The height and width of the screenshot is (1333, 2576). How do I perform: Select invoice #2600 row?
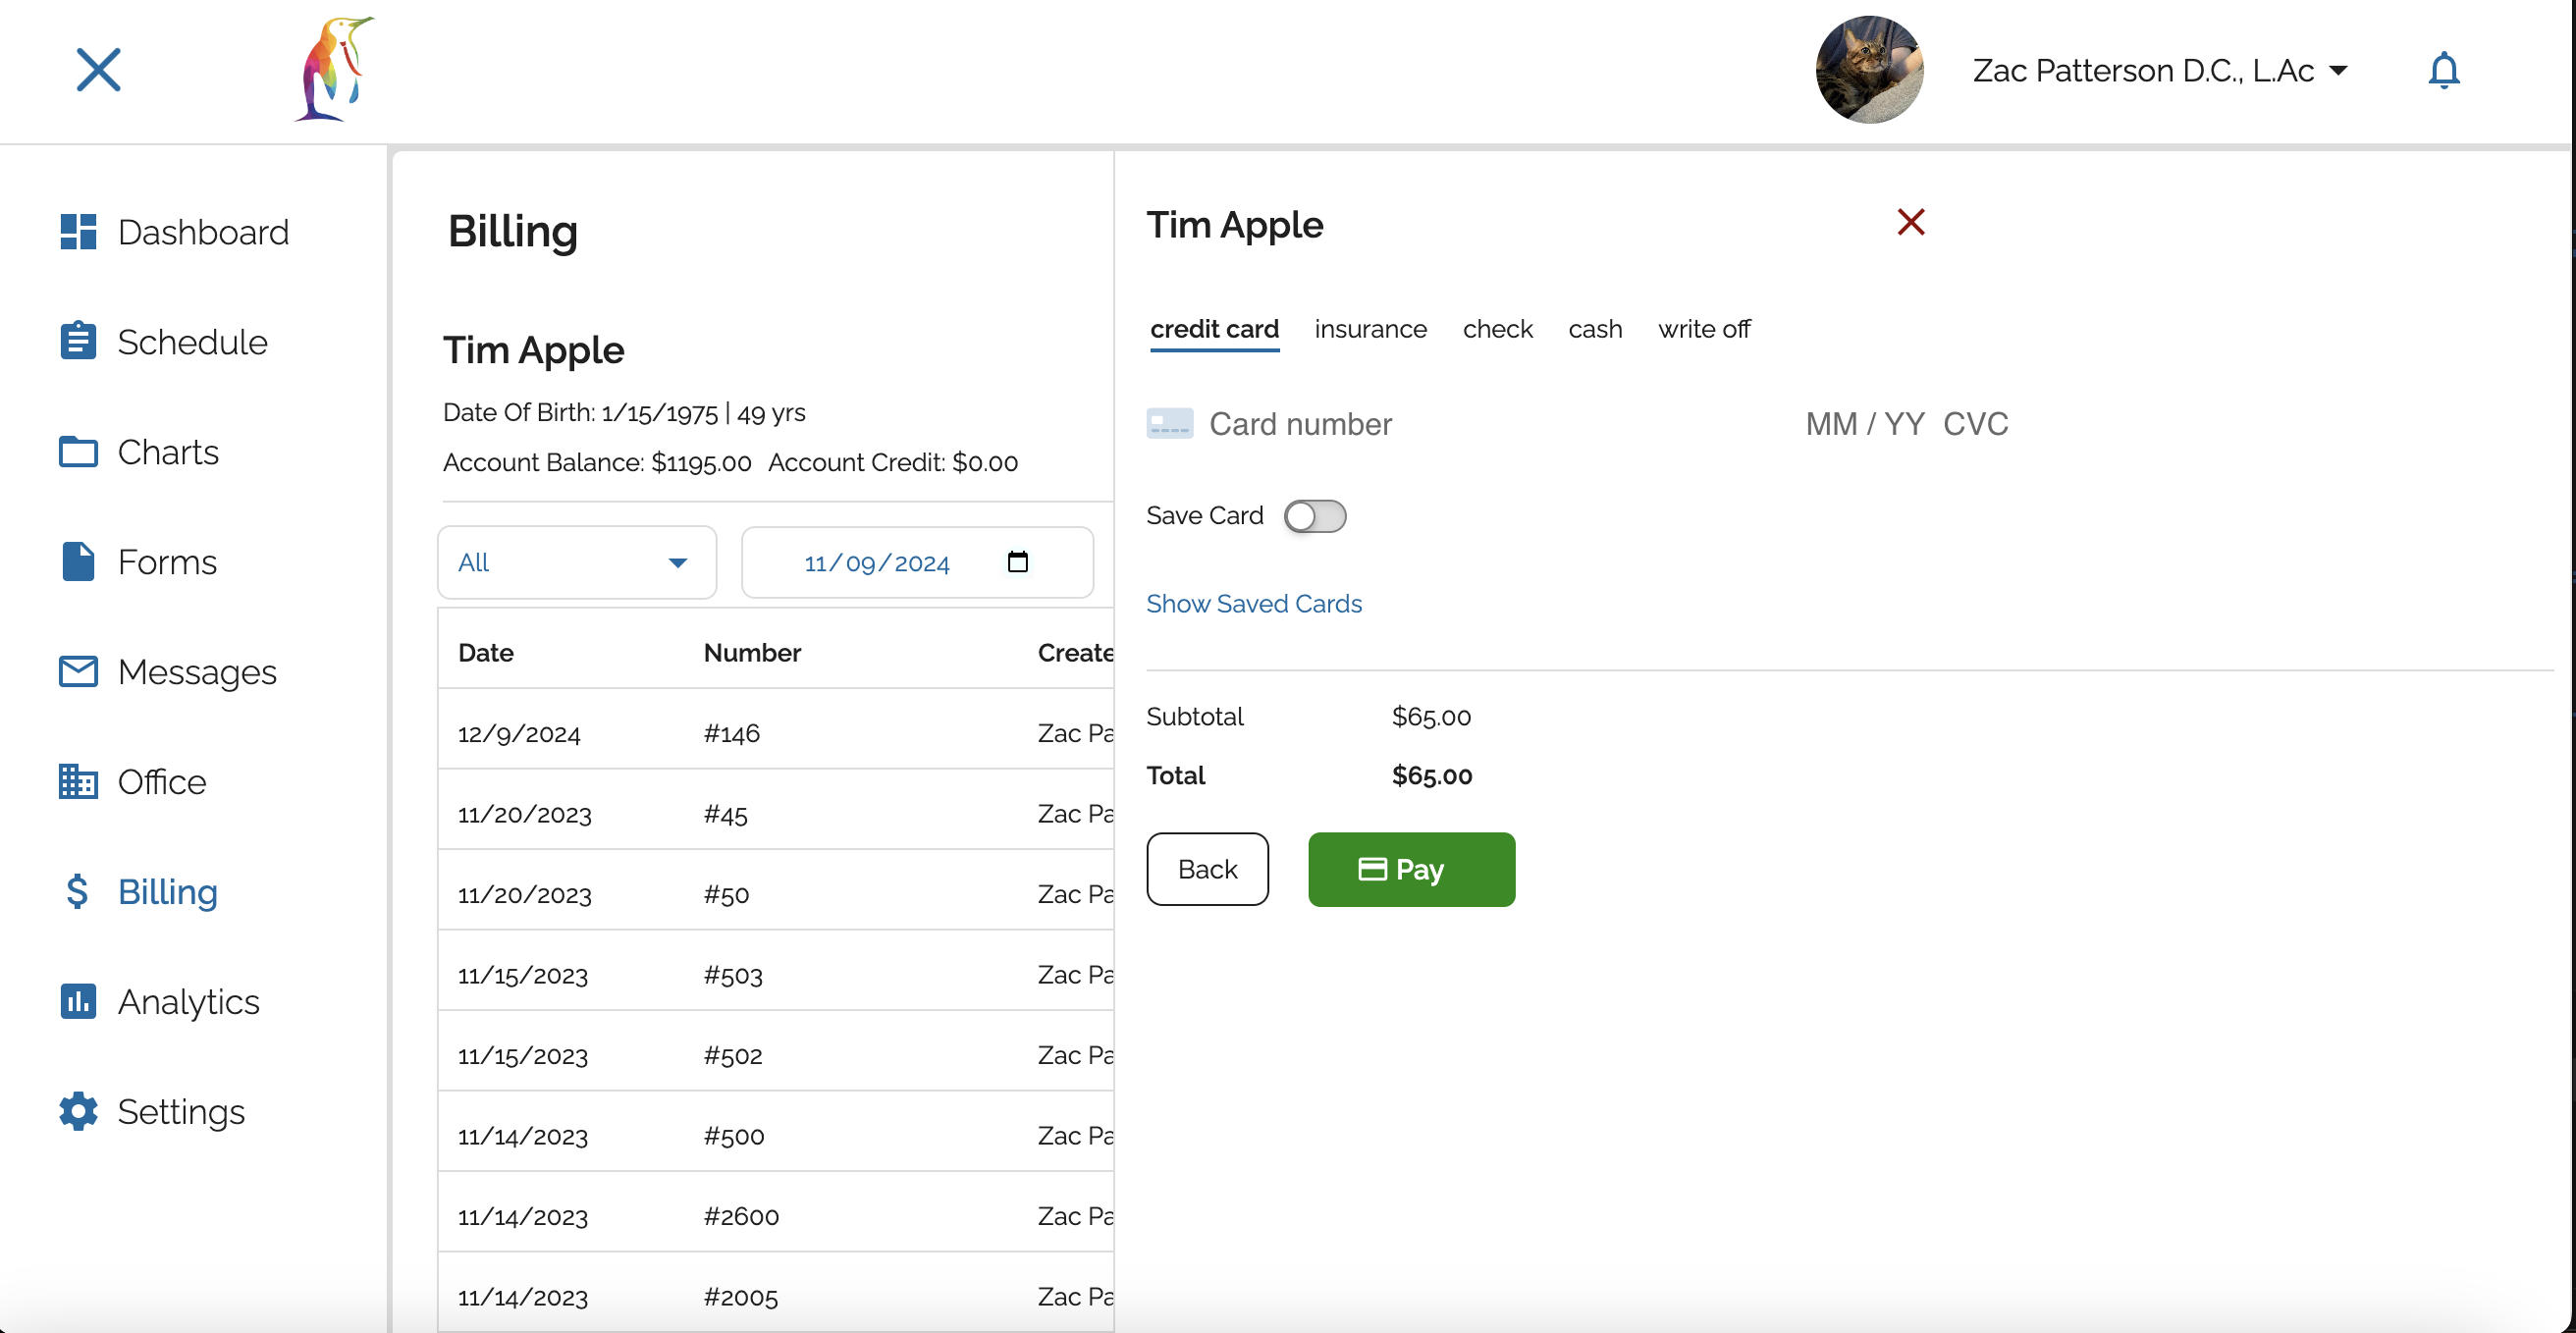tap(776, 1216)
